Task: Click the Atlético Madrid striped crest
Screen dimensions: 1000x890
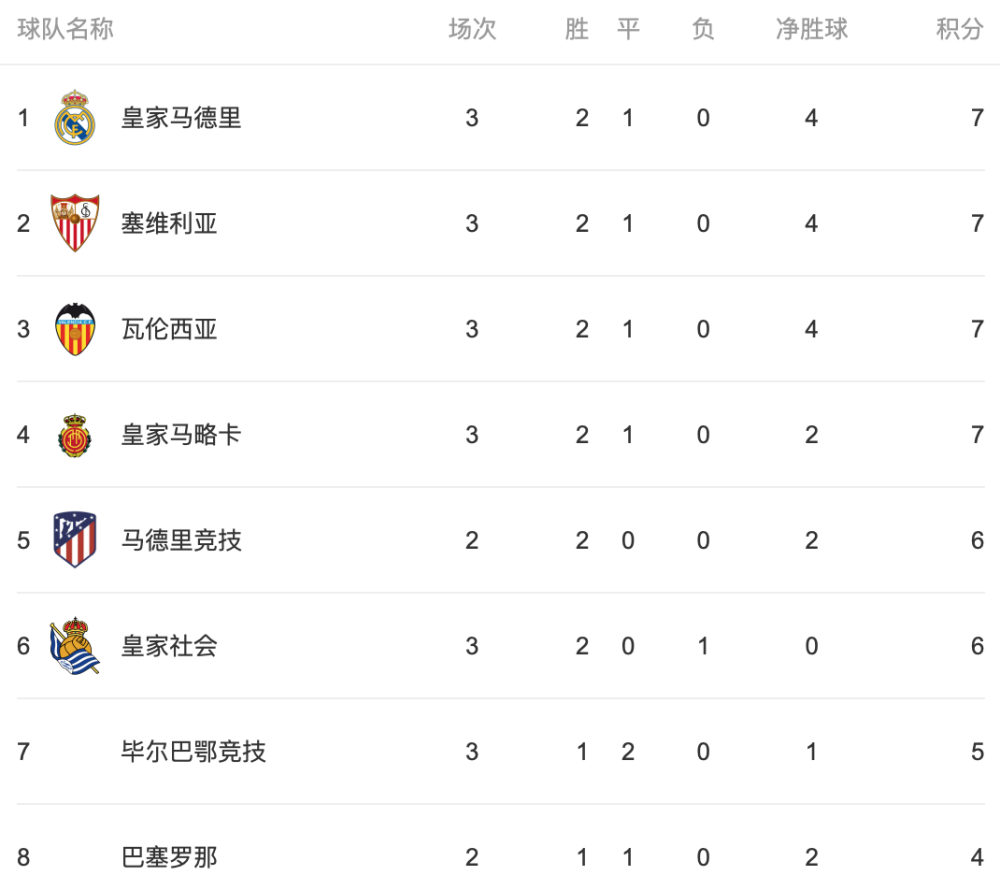Action: (75, 539)
